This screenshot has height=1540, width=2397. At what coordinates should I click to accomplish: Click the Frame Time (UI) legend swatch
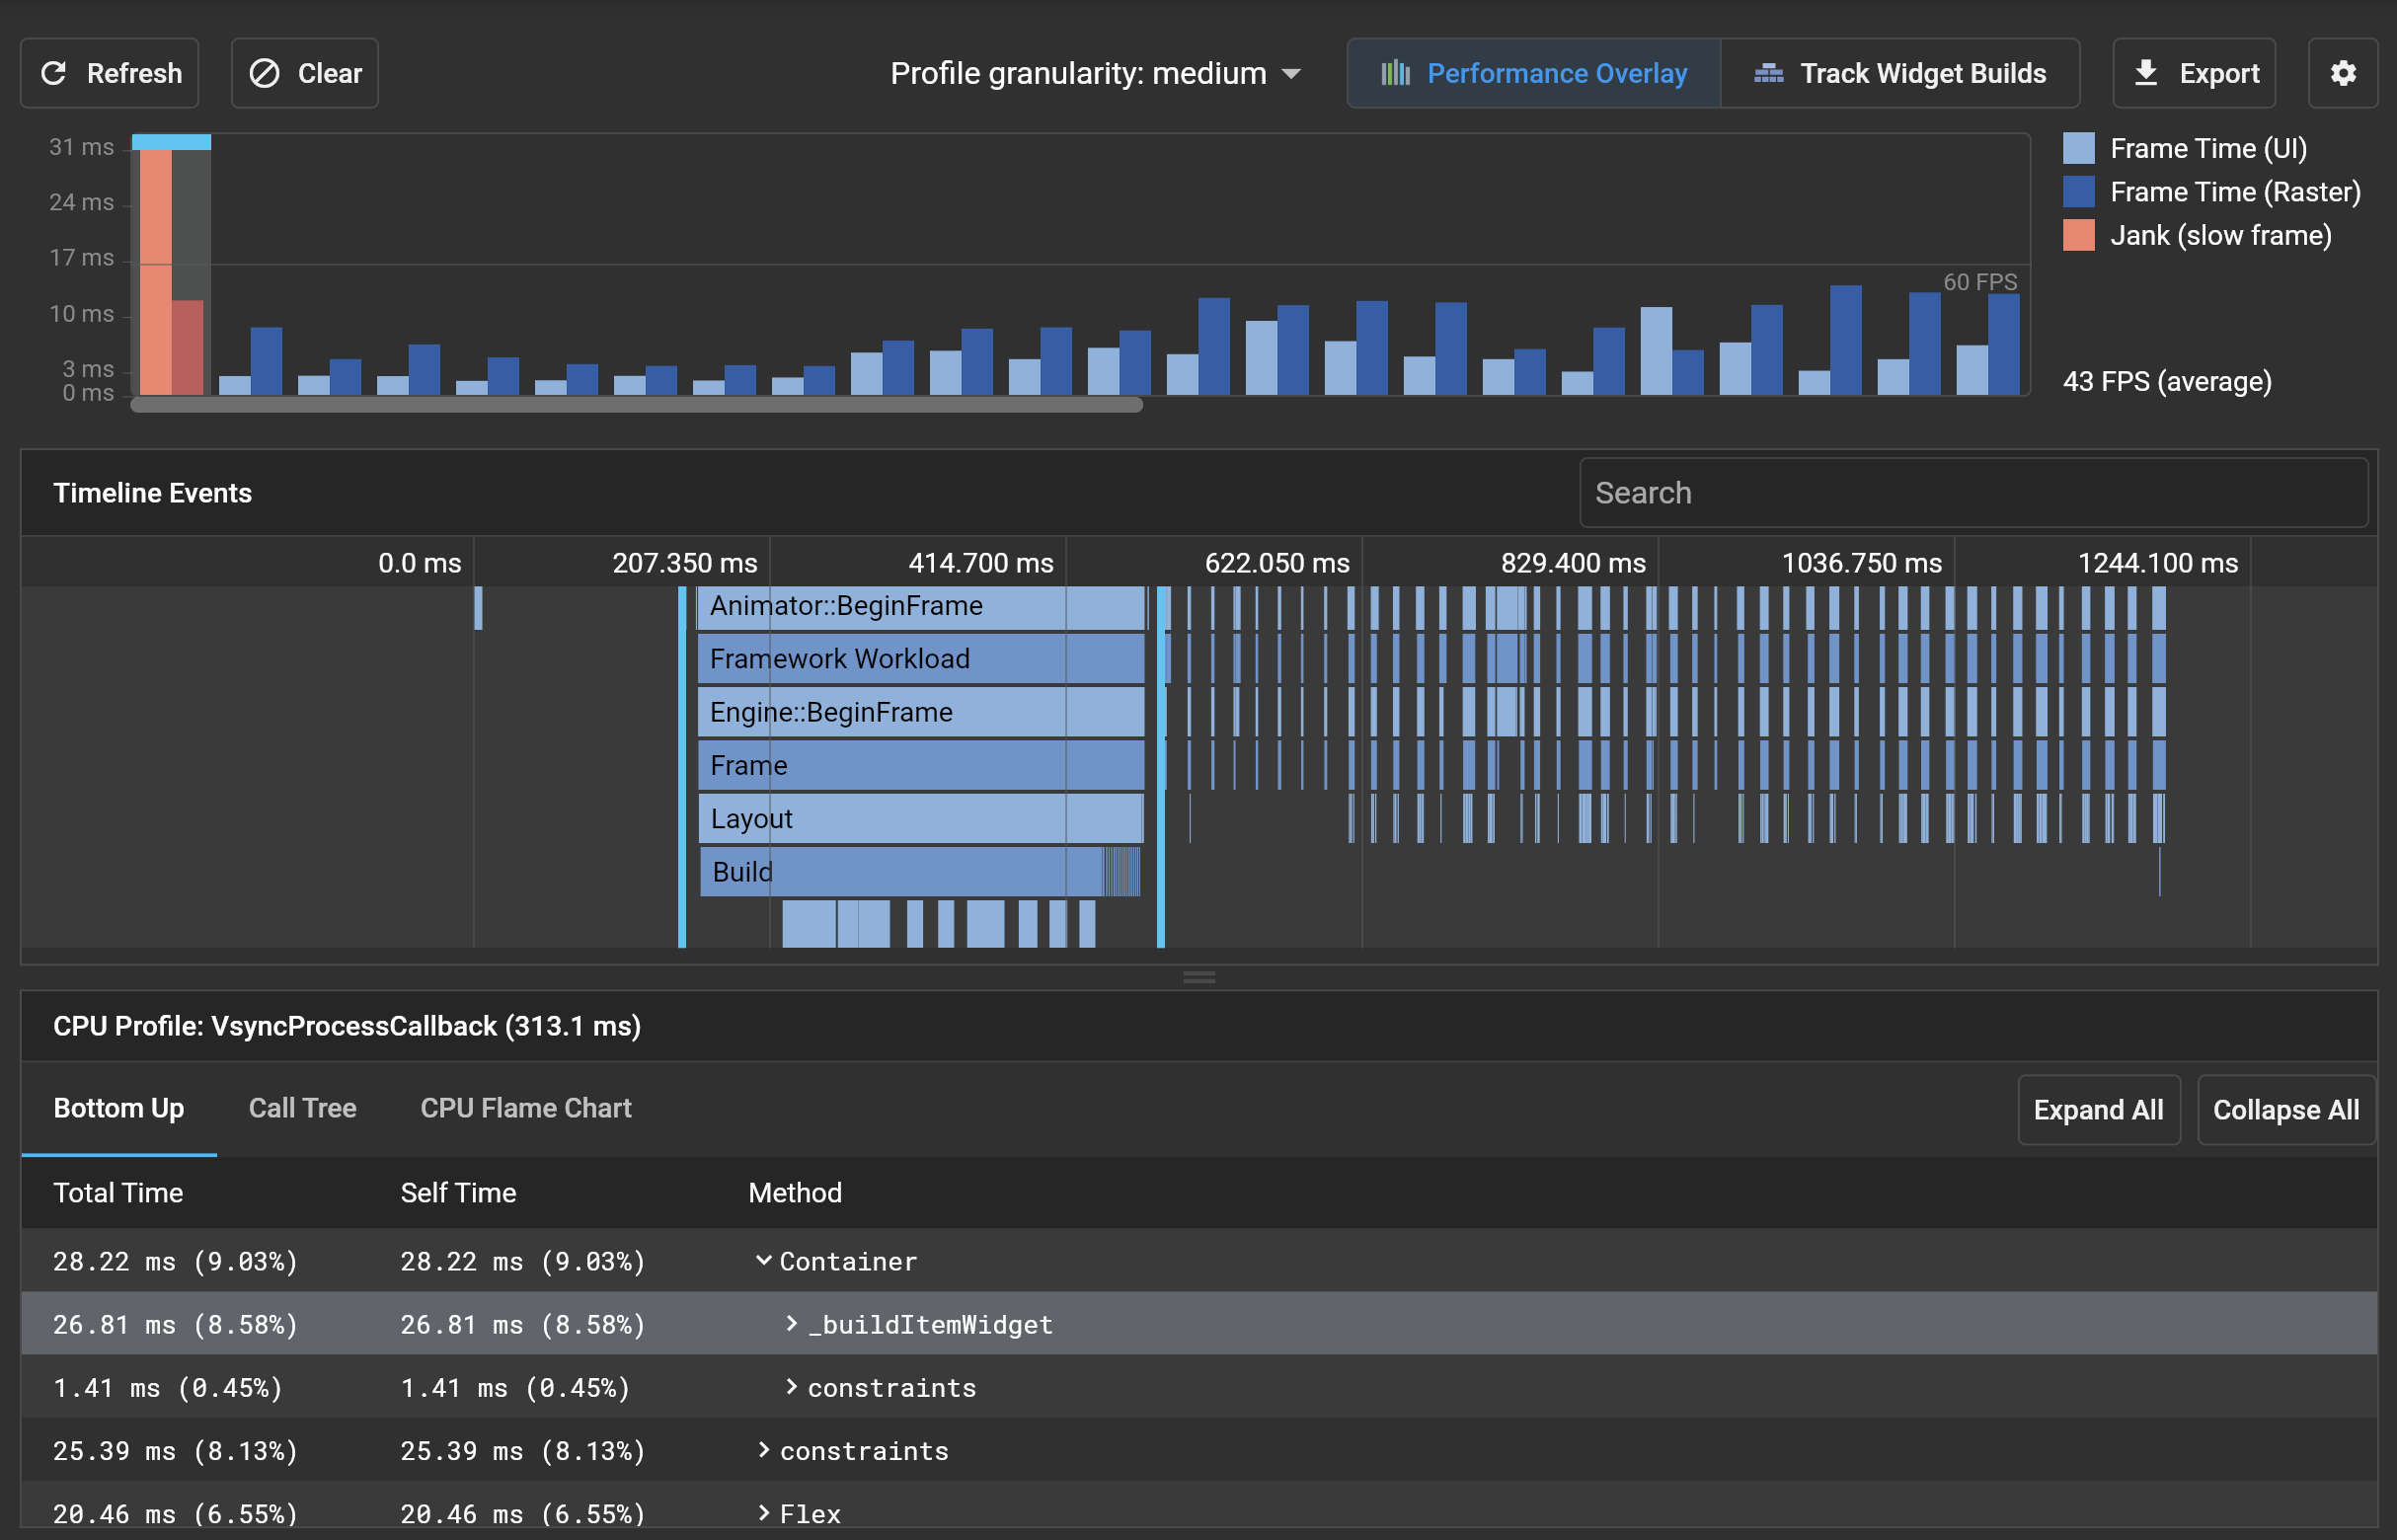tap(2079, 148)
